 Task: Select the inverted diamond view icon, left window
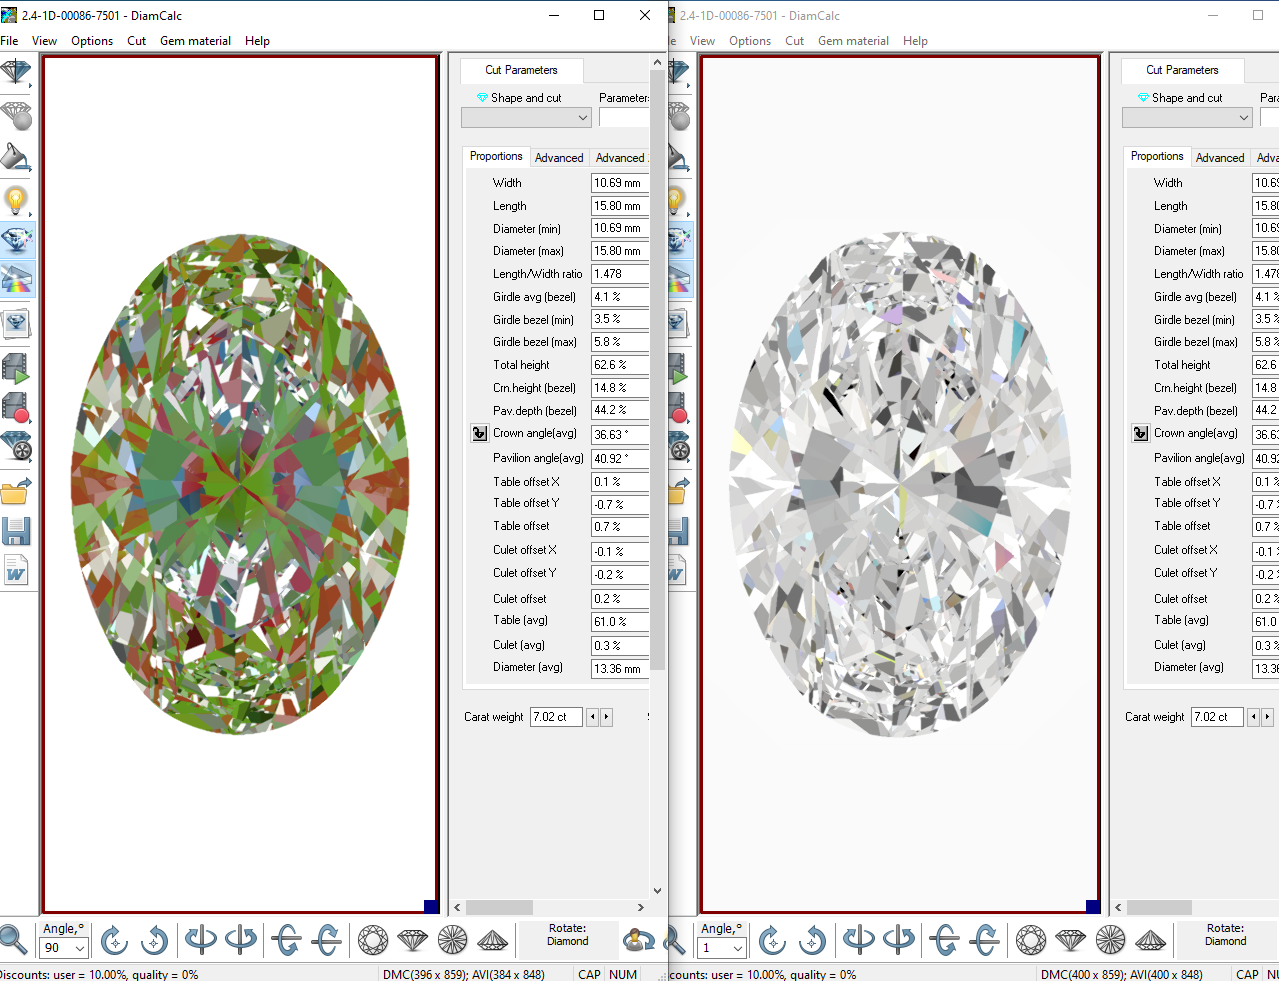tap(493, 940)
